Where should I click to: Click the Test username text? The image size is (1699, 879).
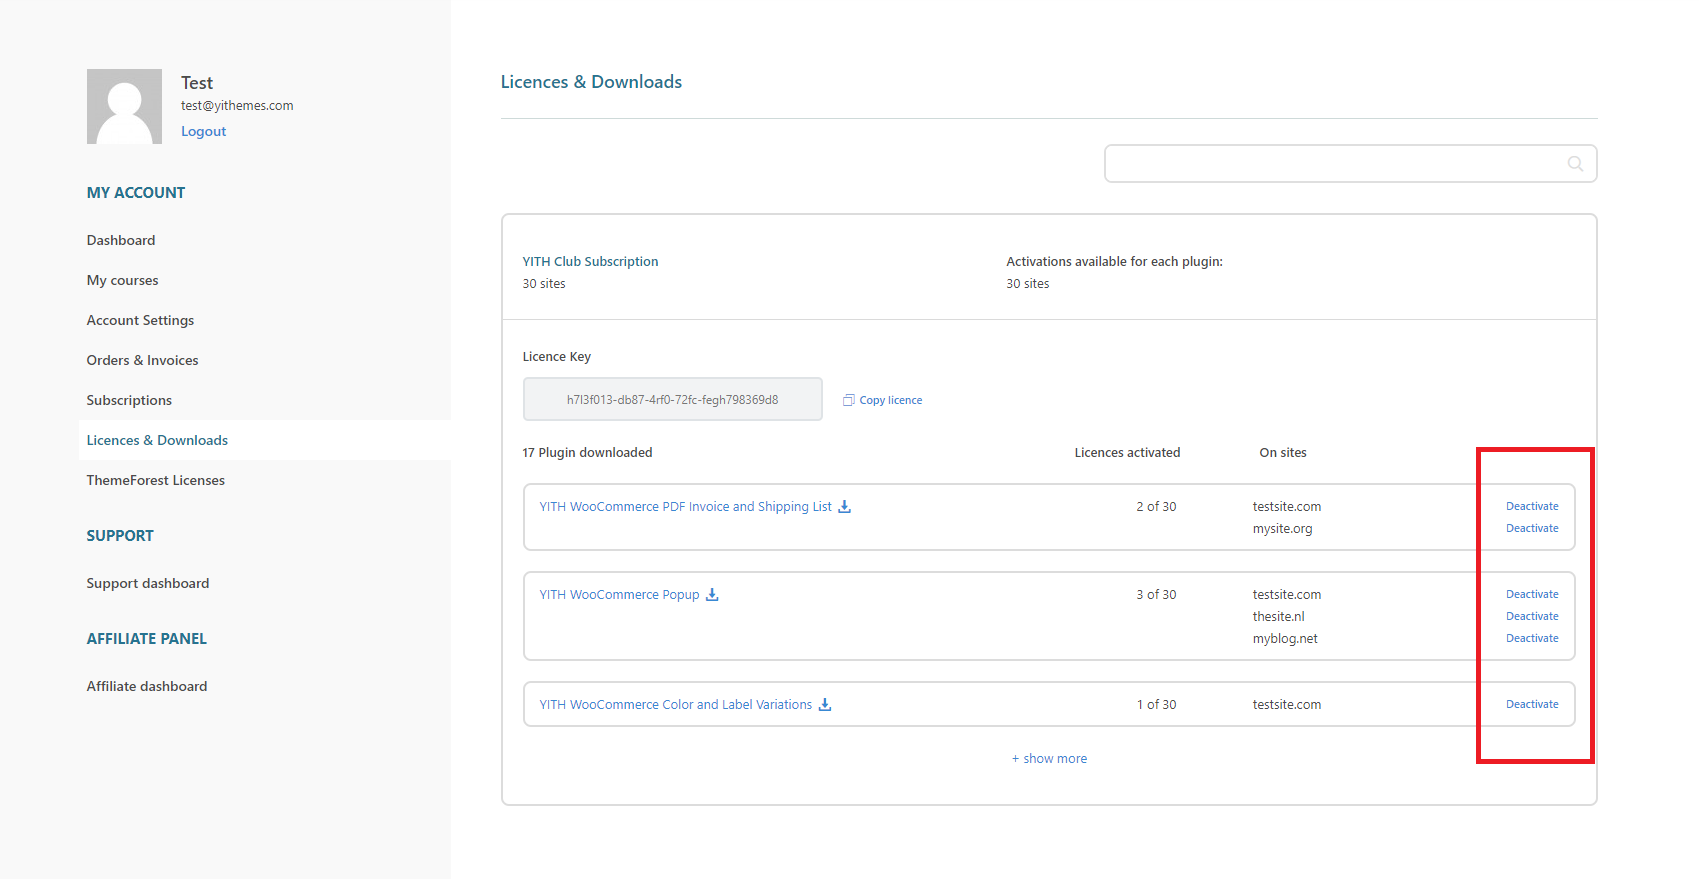point(197,83)
